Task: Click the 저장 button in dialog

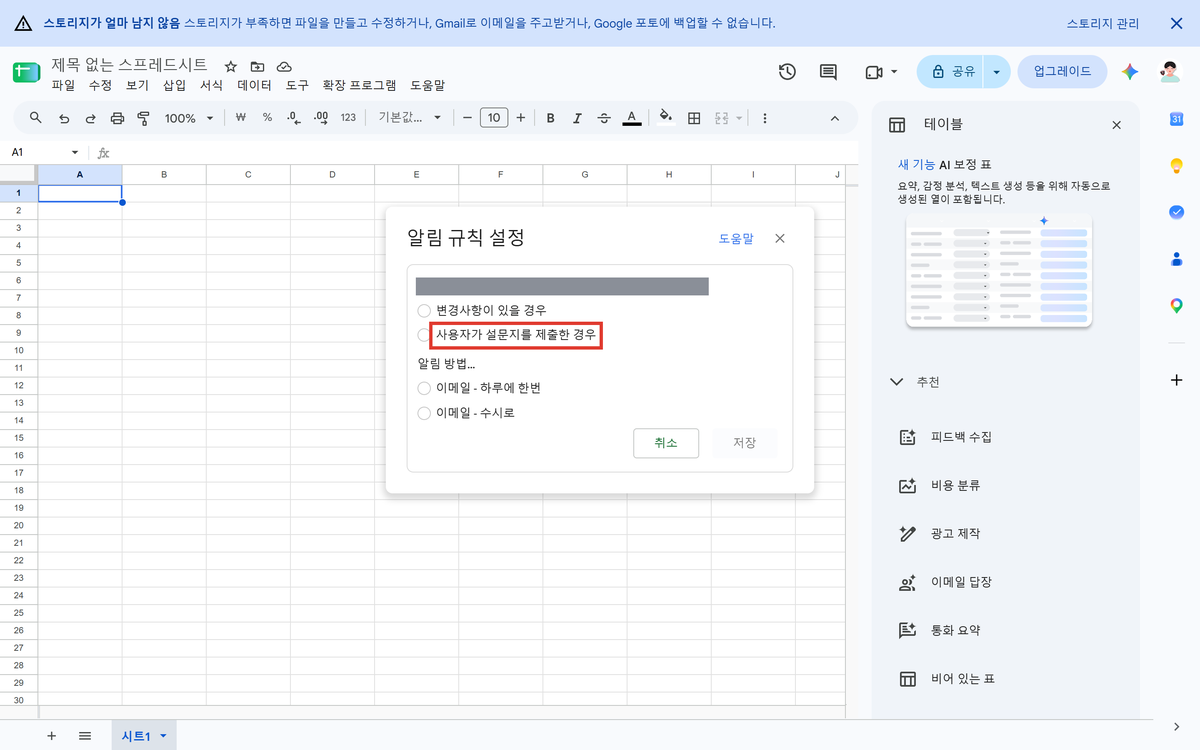Action: [744, 443]
